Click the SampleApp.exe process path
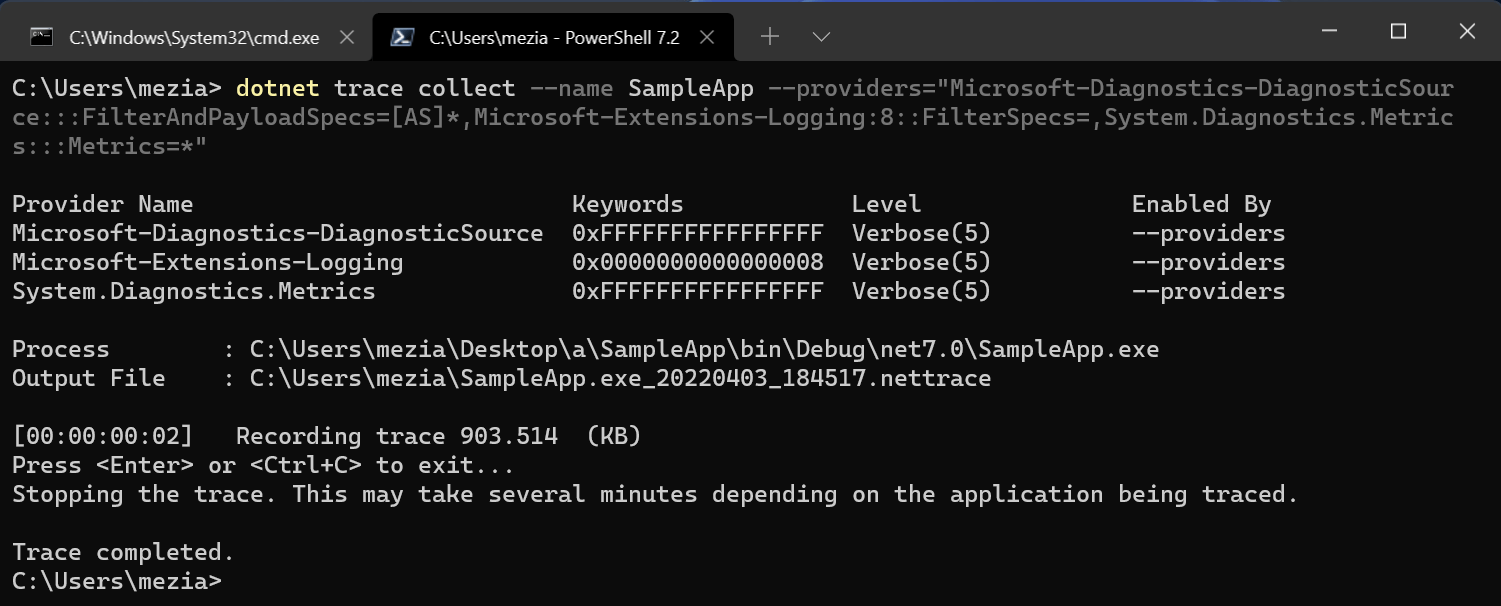1501x606 pixels. click(704, 350)
